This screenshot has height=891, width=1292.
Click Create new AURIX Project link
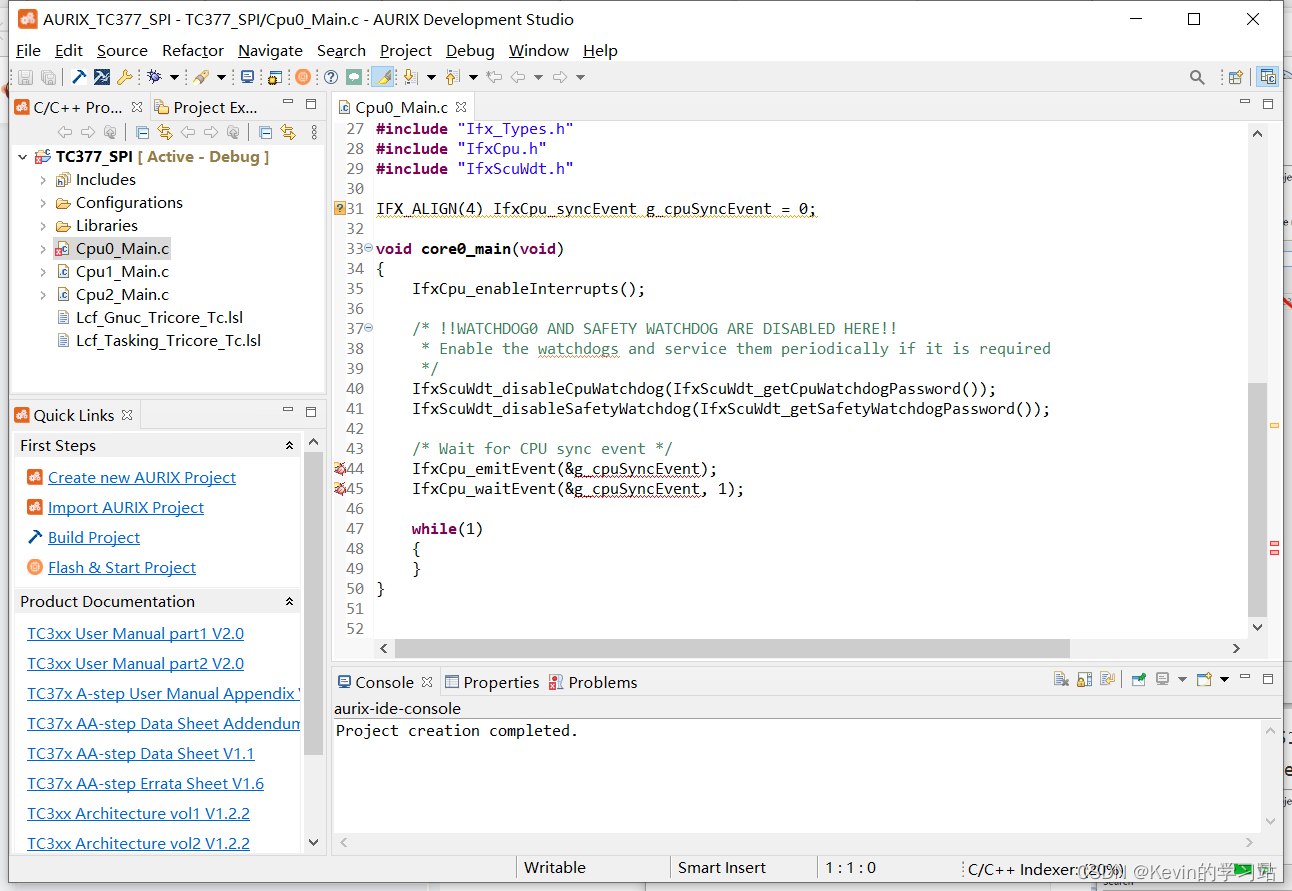[x=142, y=478]
